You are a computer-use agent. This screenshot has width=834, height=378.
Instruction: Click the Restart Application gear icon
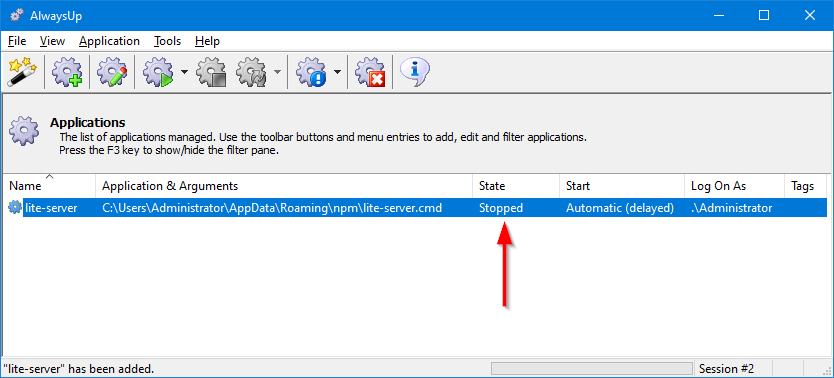click(251, 72)
